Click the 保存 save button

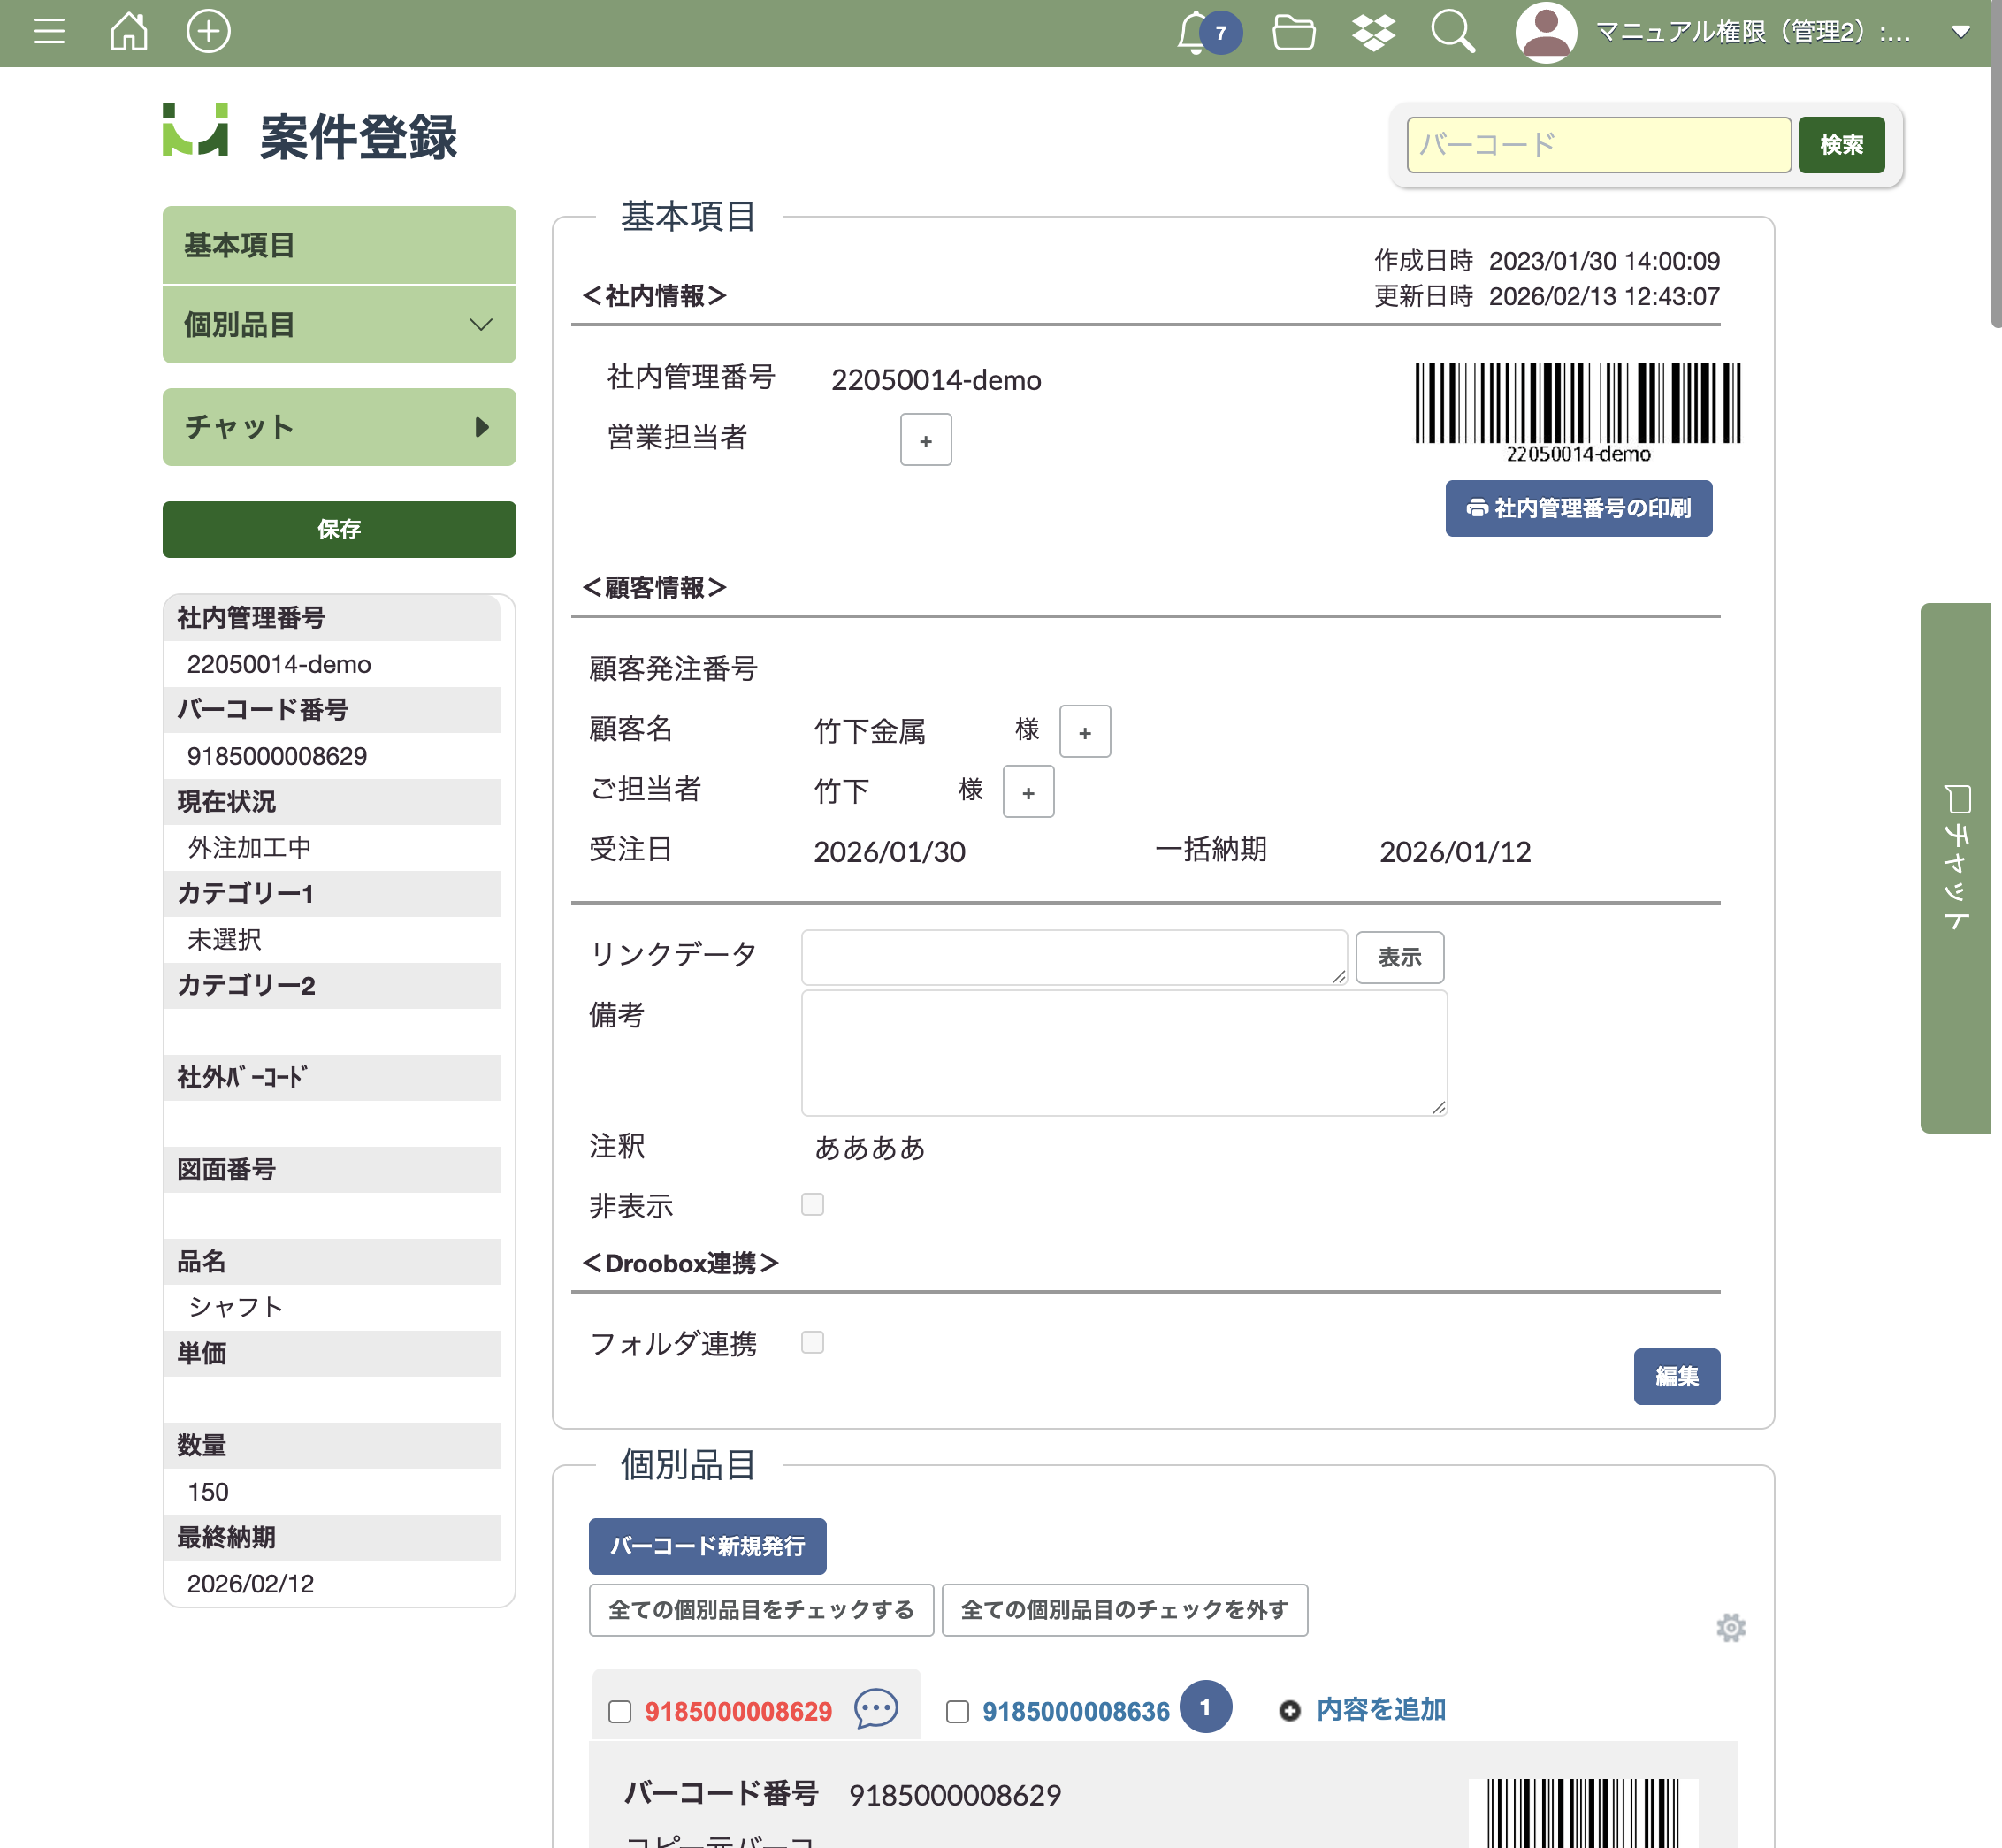[339, 529]
